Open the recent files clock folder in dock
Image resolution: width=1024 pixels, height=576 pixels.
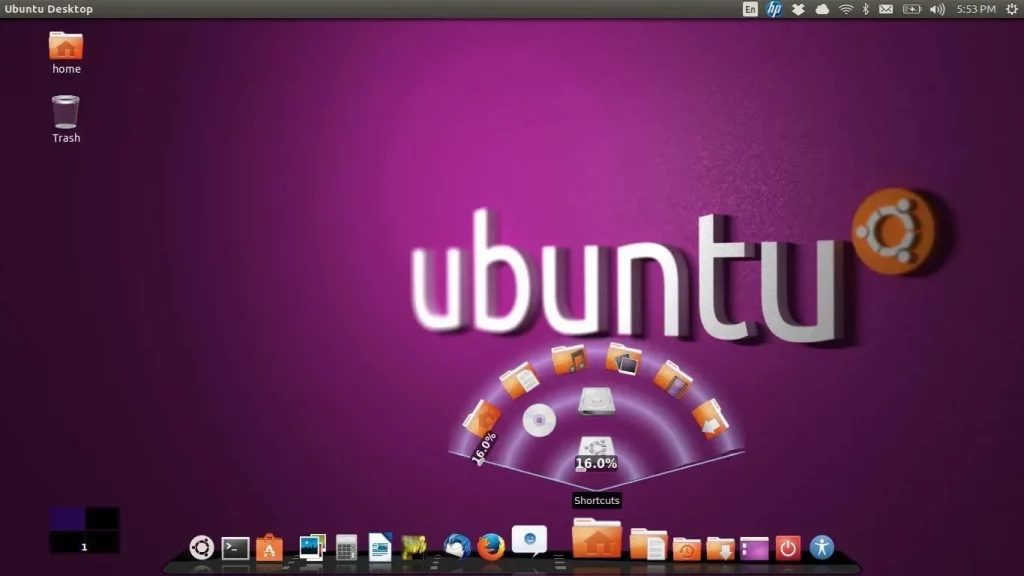click(x=686, y=549)
